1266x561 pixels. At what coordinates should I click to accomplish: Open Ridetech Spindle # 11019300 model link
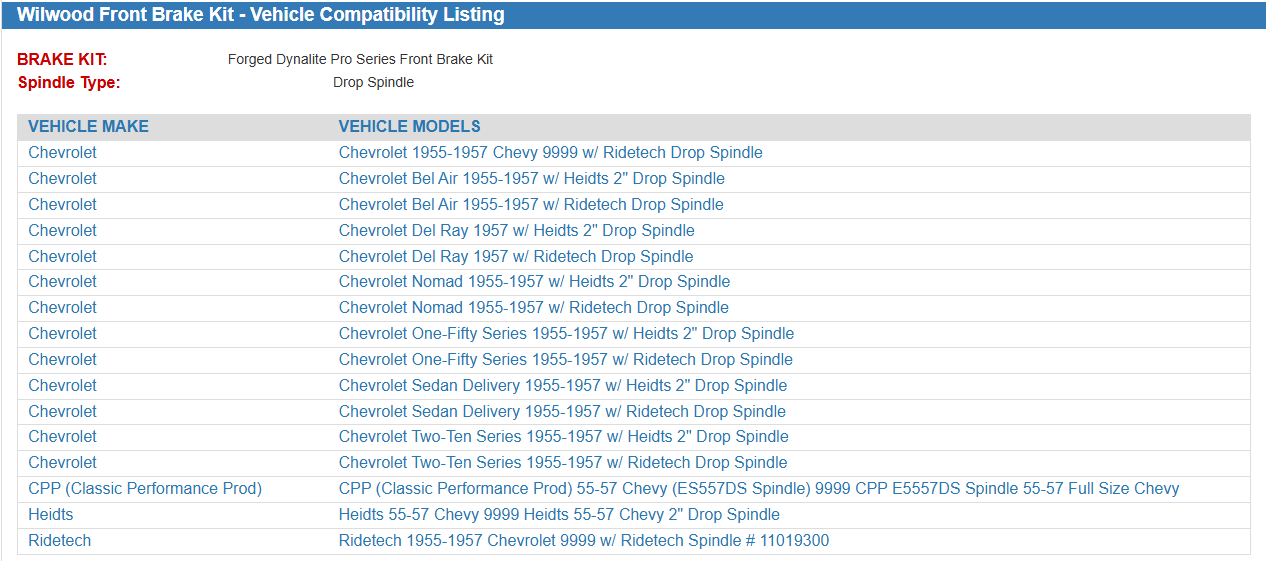coord(584,541)
